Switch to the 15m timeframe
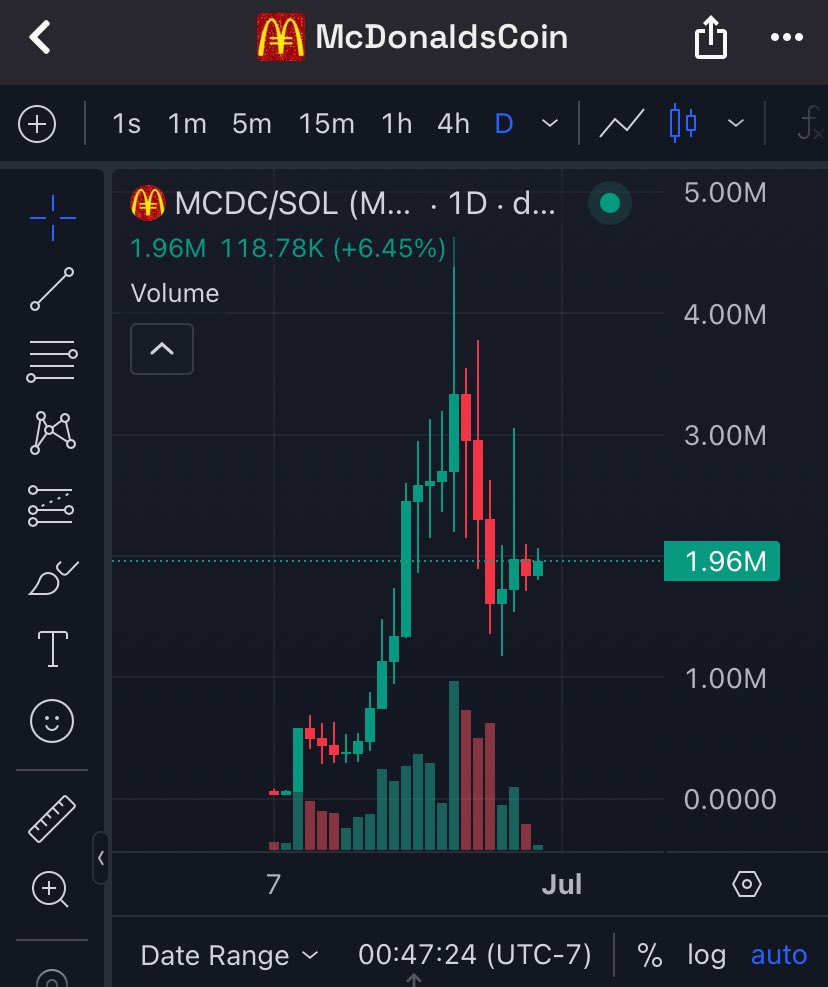The image size is (828, 987). point(326,123)
